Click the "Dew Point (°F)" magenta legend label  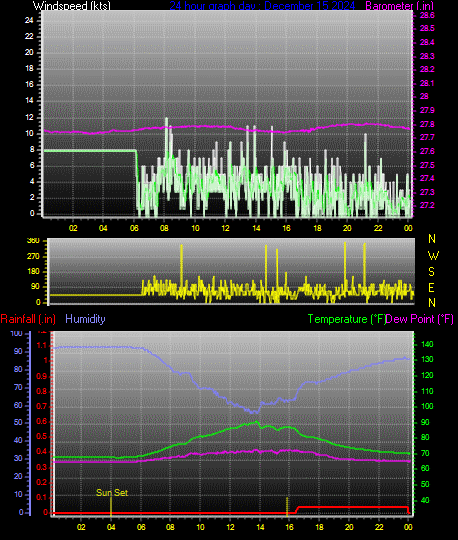[419, 319]
